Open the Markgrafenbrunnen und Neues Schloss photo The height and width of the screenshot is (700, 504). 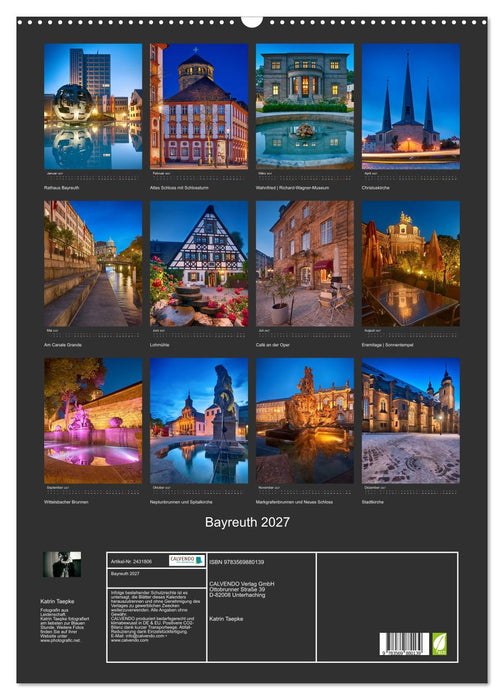[x=305, y=421]
